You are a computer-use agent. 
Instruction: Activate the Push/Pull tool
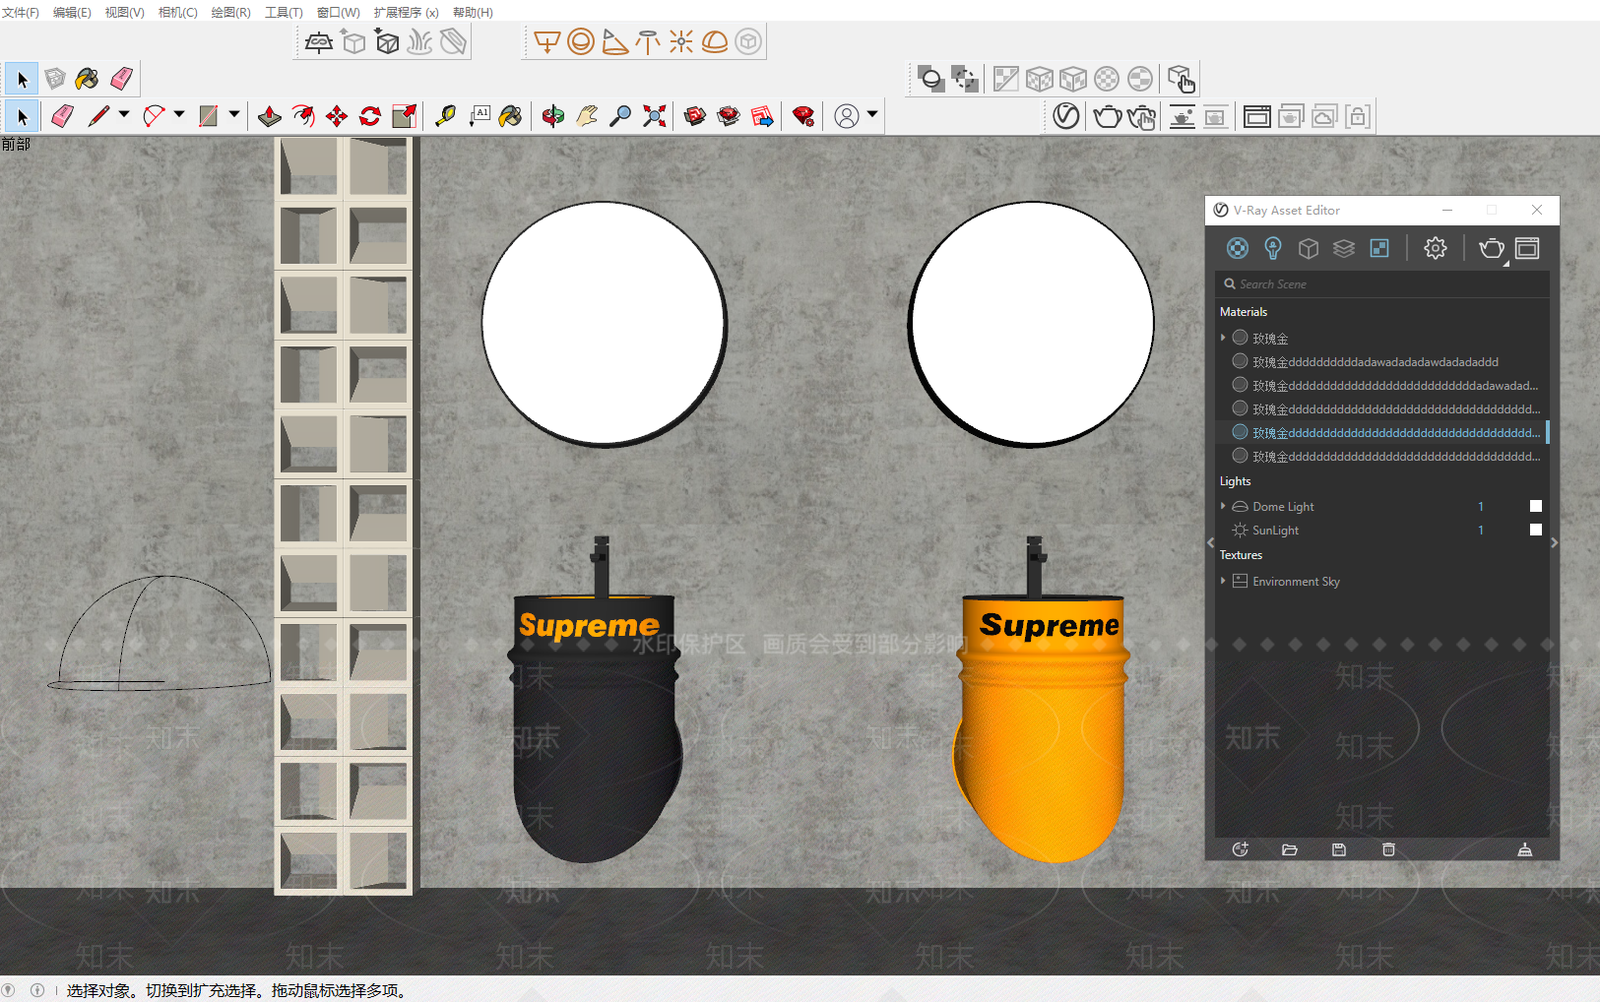click(269, 117)
